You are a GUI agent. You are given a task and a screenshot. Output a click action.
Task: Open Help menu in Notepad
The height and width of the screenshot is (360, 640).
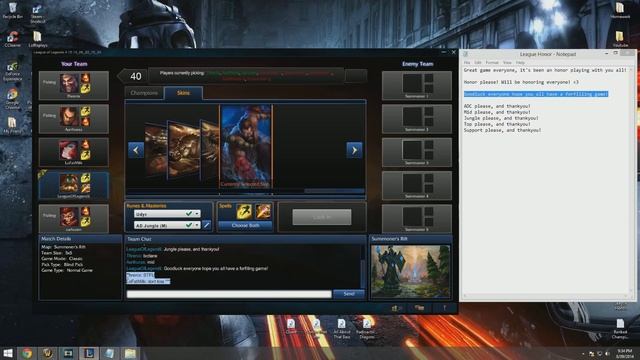point(520,62)
